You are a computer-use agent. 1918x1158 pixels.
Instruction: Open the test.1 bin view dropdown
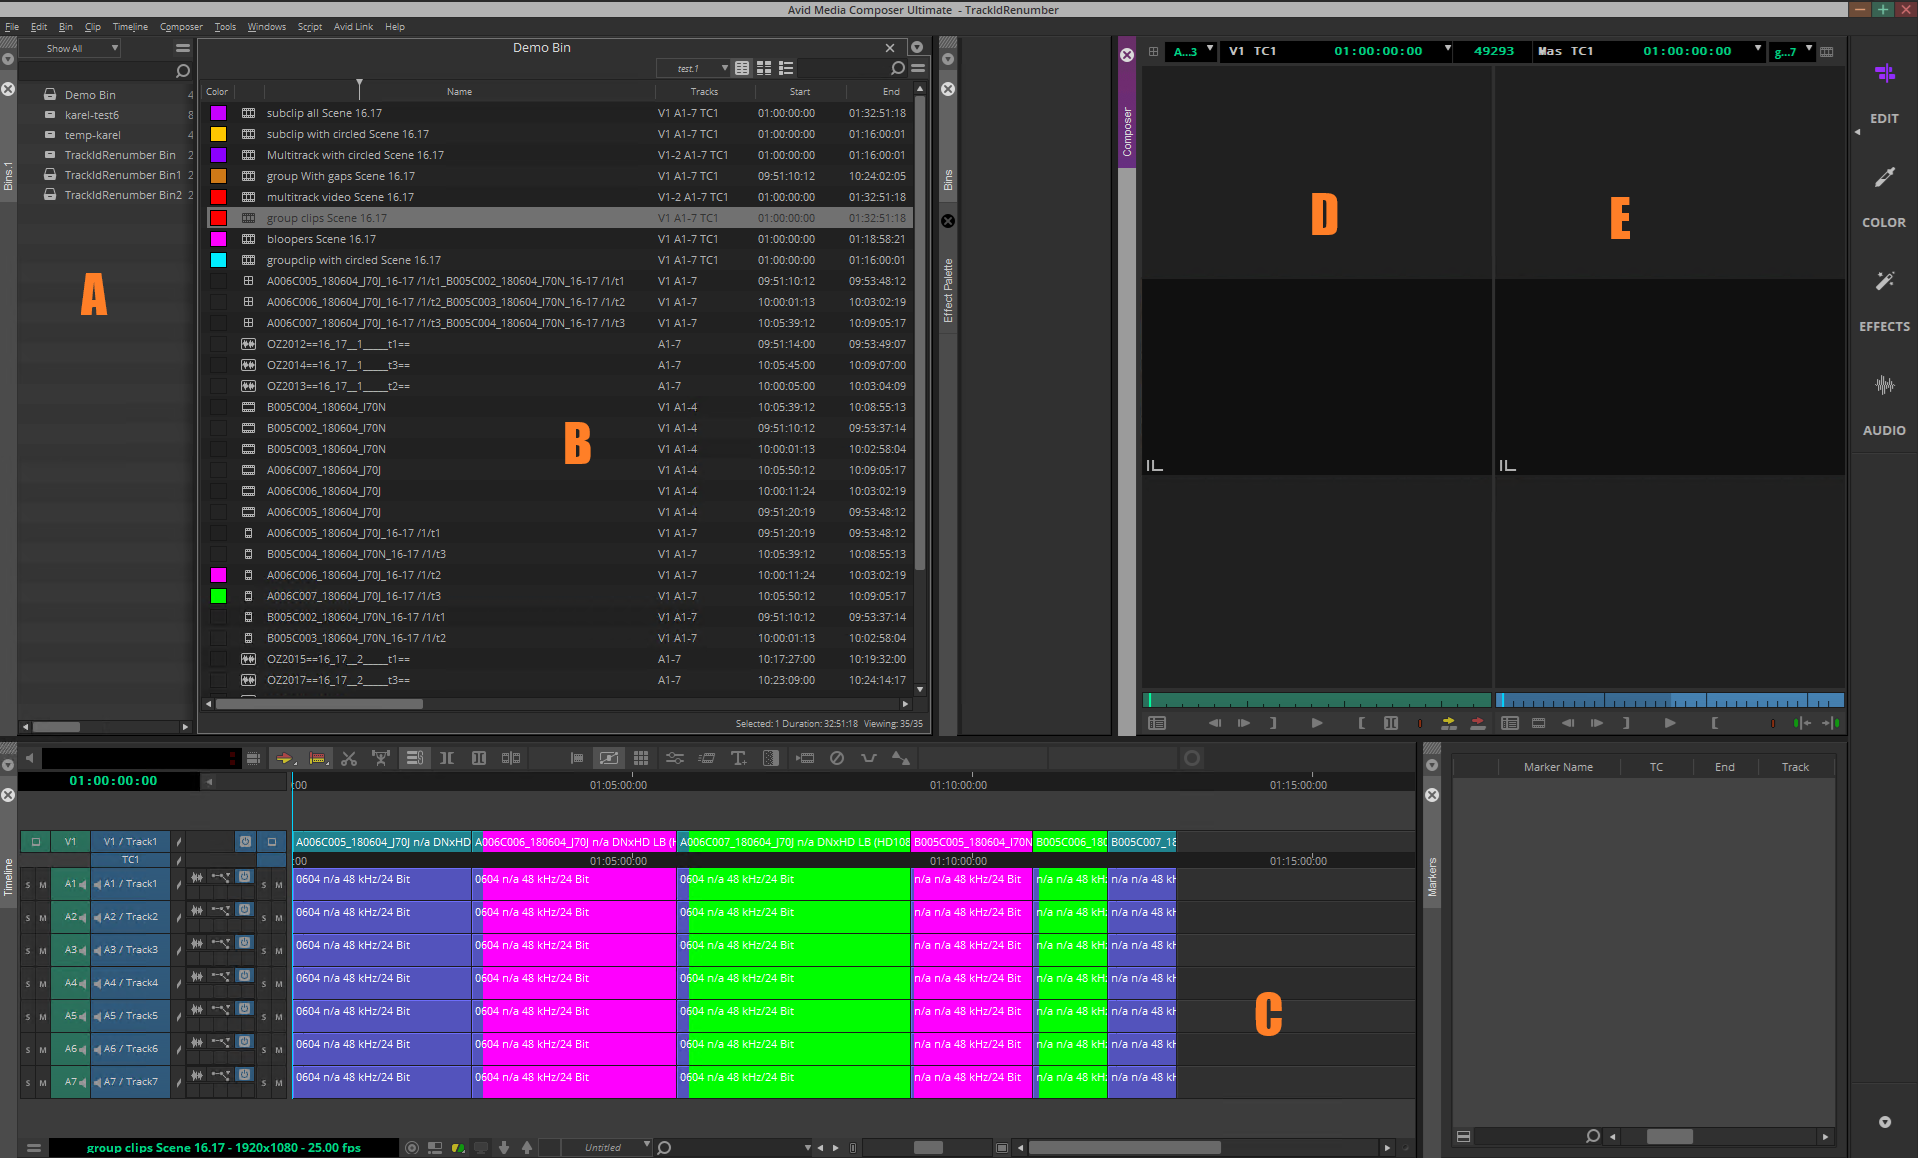click(693, 68)
